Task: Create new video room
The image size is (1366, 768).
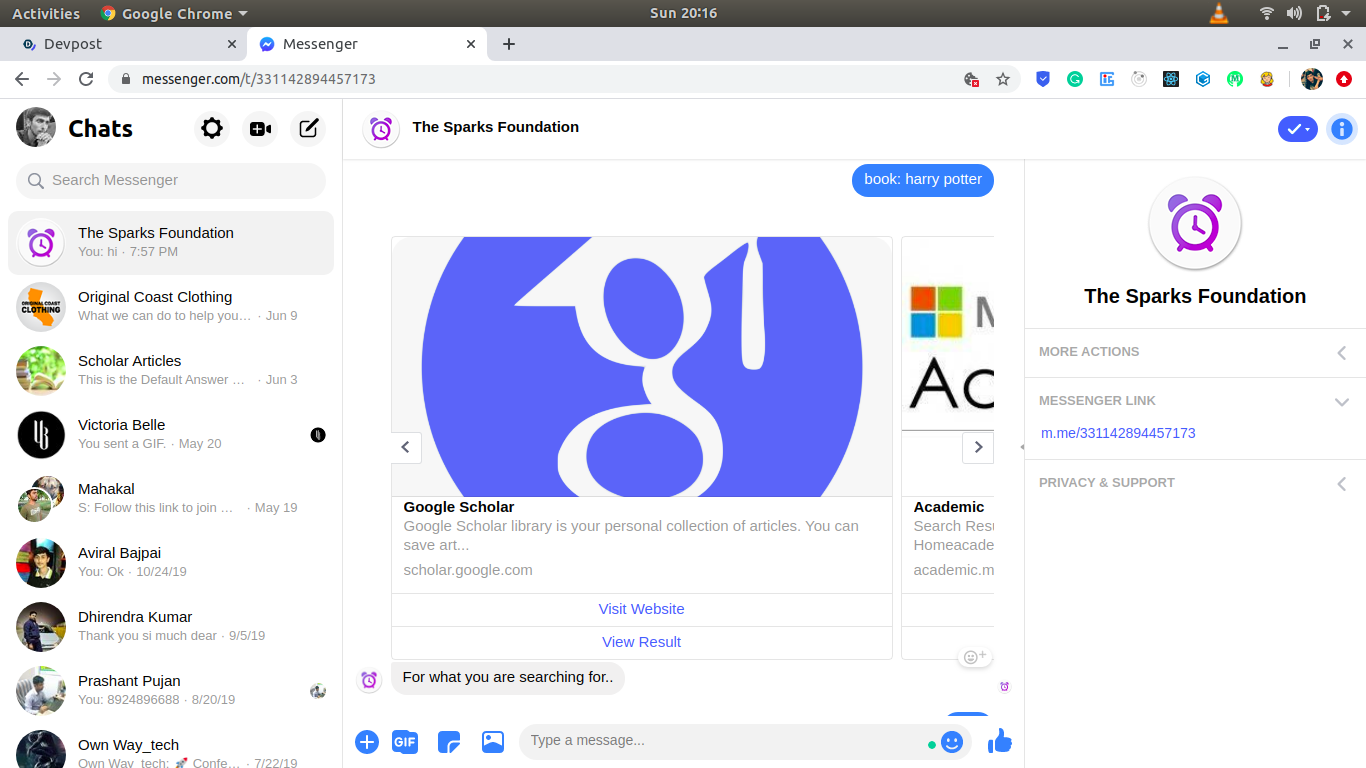Action: tap(260, 128)
